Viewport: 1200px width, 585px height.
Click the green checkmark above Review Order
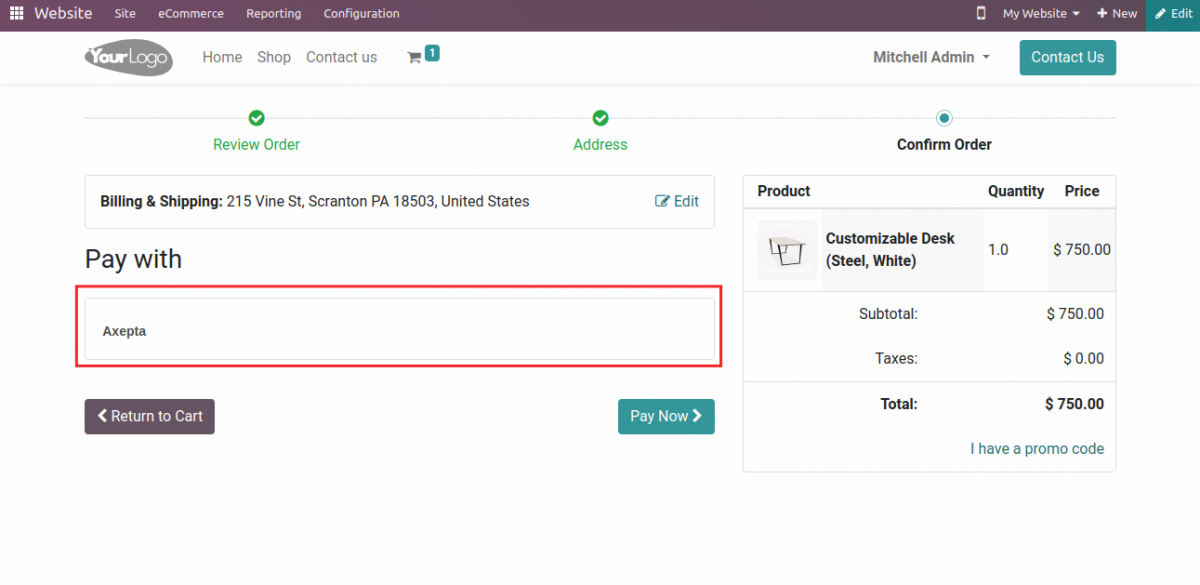(x=256, y=117)
